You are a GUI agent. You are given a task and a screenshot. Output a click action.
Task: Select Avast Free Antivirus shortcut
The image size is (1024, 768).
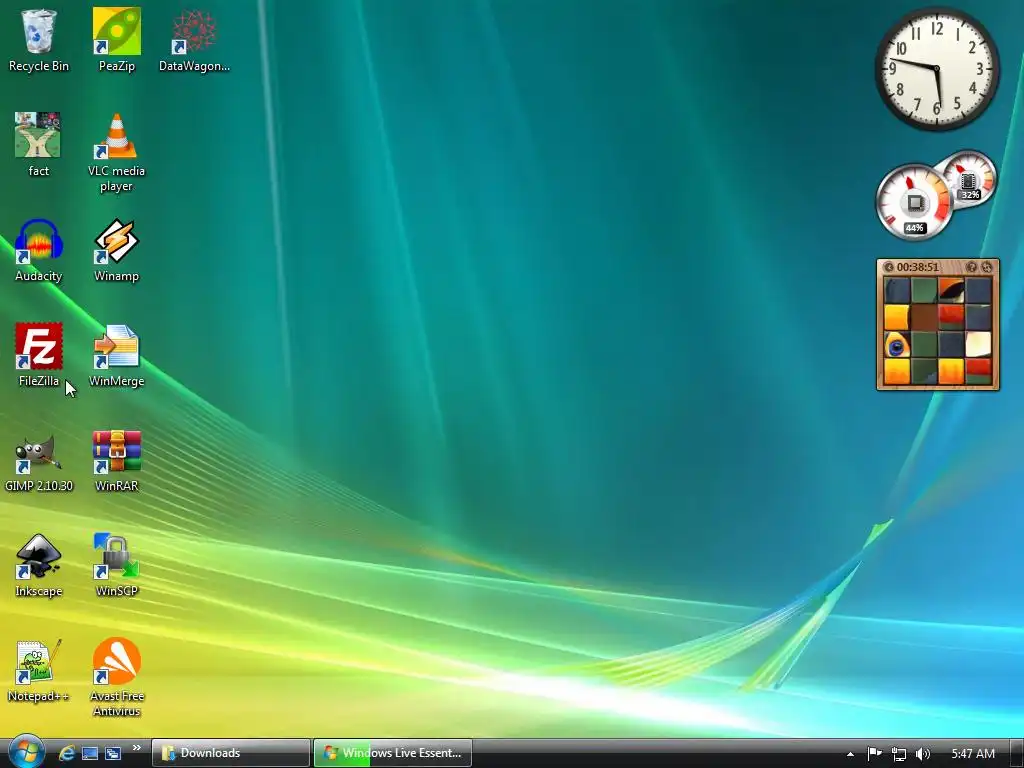click(x=116, y=678)
